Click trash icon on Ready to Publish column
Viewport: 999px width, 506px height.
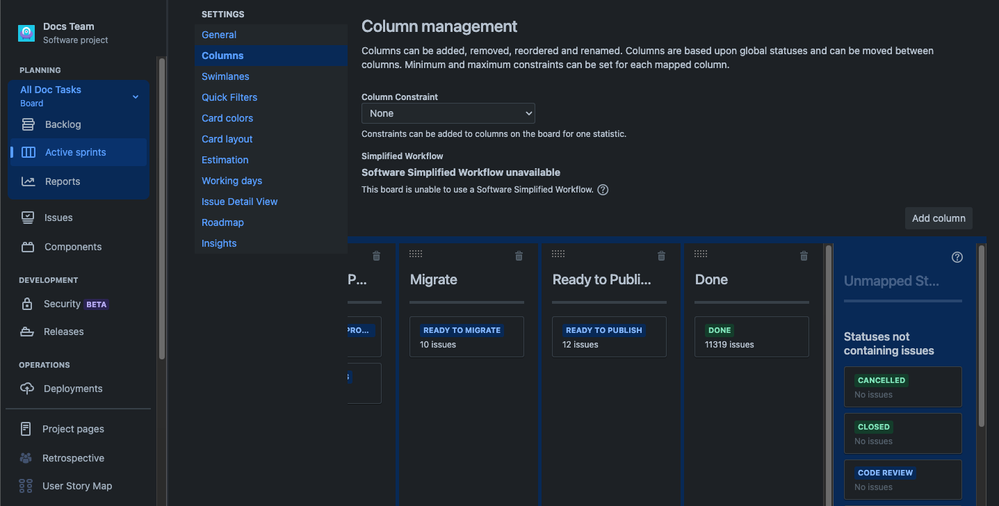(661, 256)
